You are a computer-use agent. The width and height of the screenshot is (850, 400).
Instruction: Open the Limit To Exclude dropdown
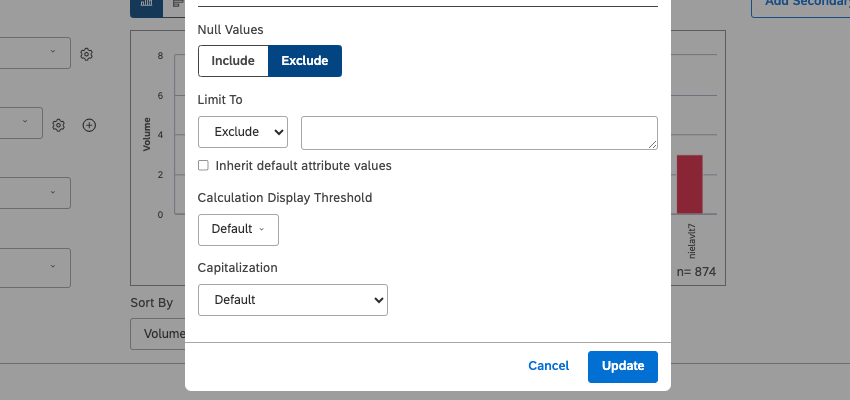tap(243, 132)
